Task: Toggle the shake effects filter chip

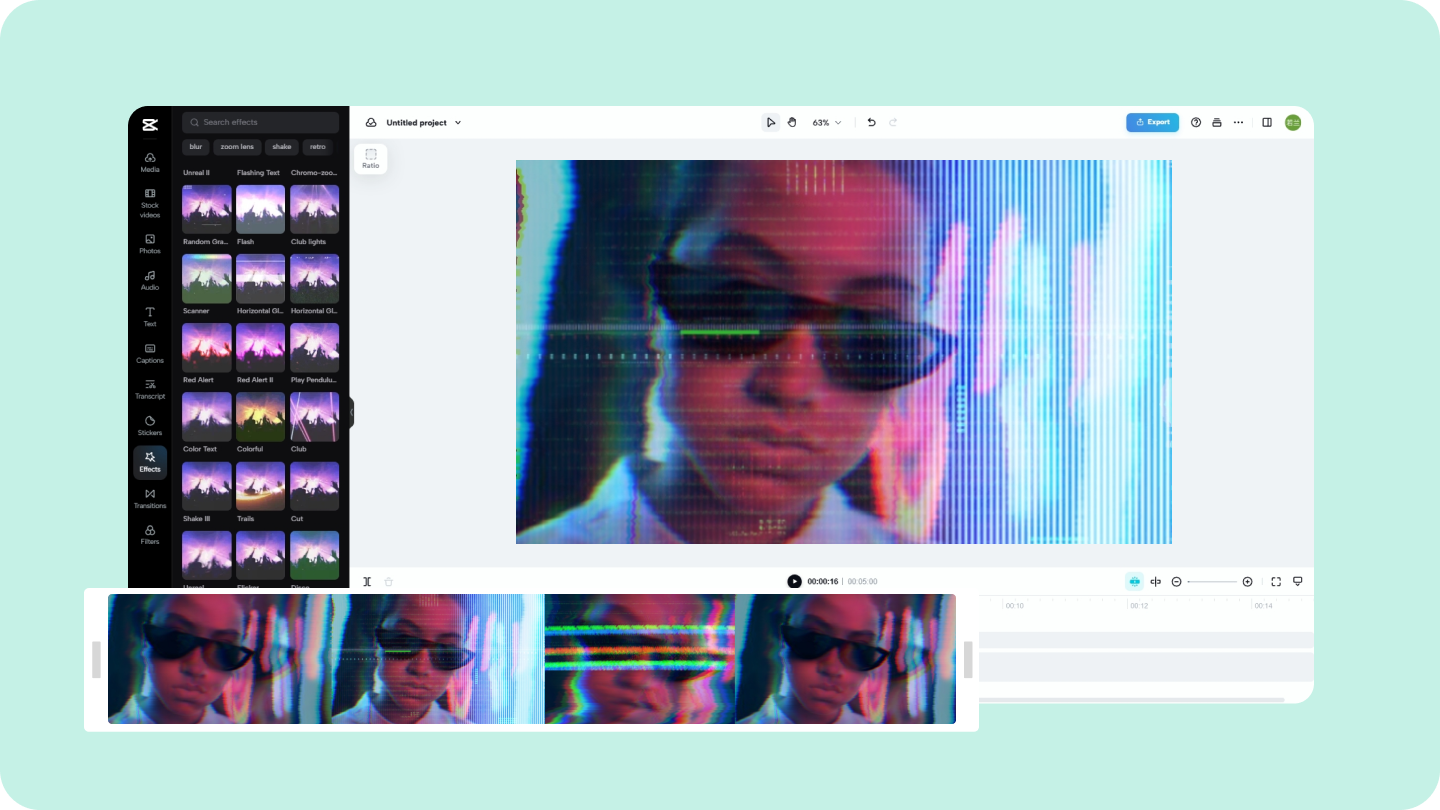Action: point(281,147)
